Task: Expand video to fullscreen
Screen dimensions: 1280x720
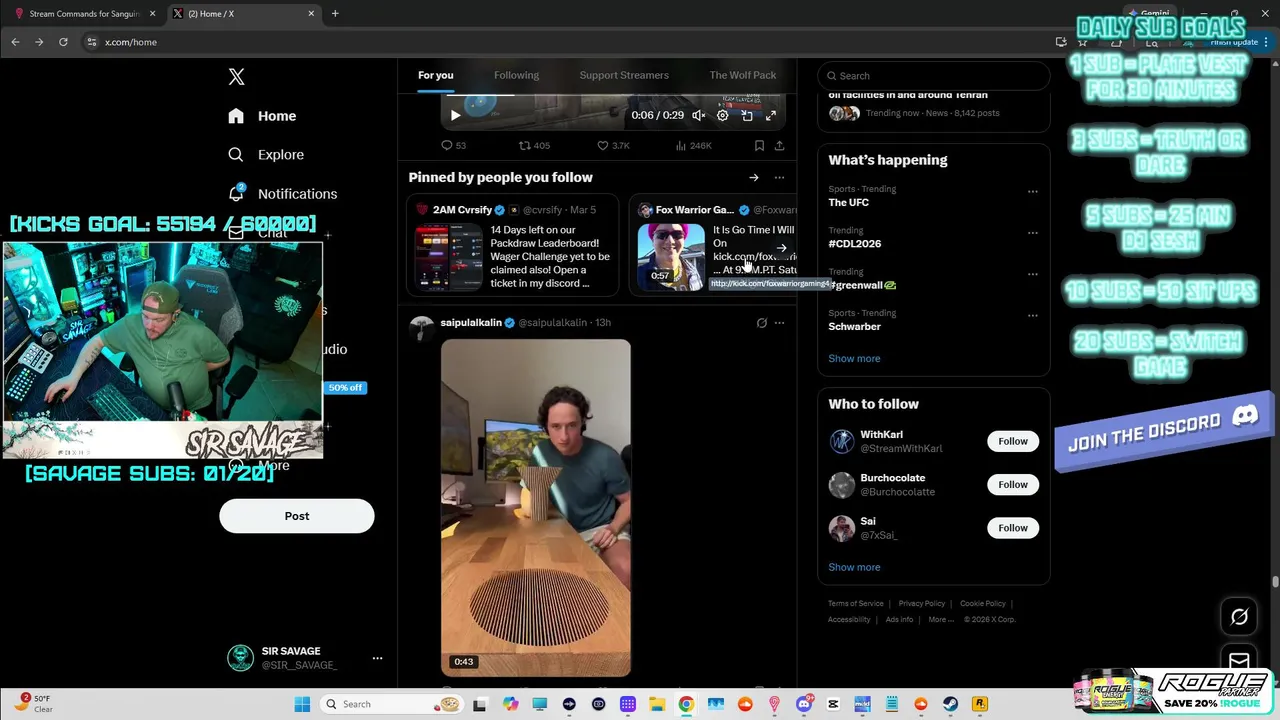Action: [x=771, y=115]
